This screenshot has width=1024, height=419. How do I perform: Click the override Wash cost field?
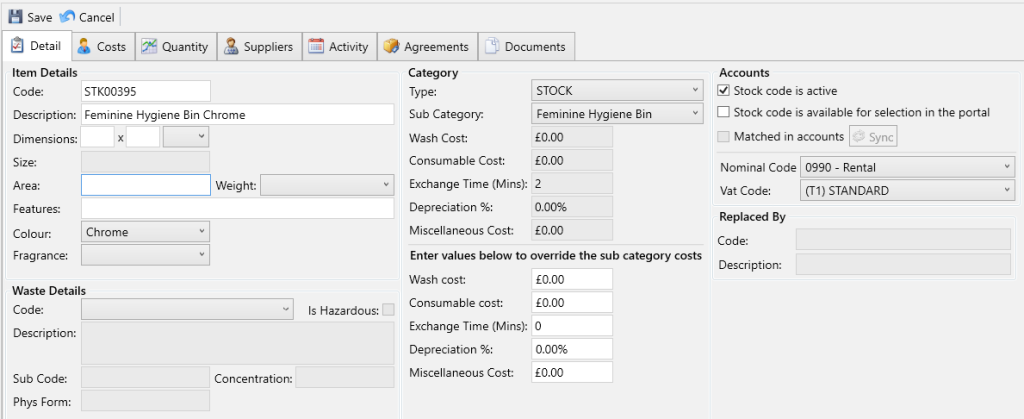(x=572, y=279)
